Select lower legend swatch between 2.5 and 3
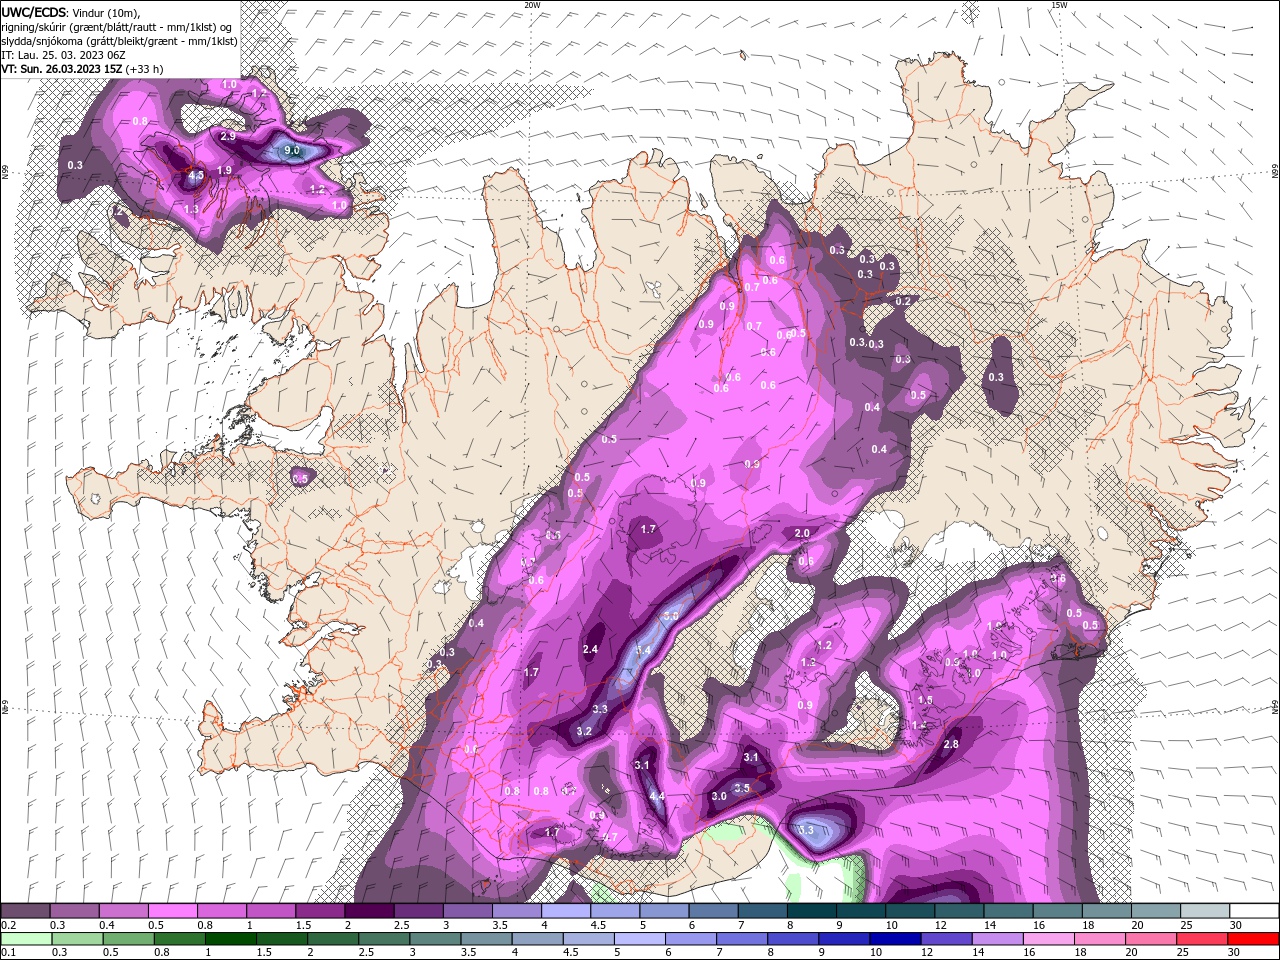This screenshot has height=960, width=1280. coord(384,939)
